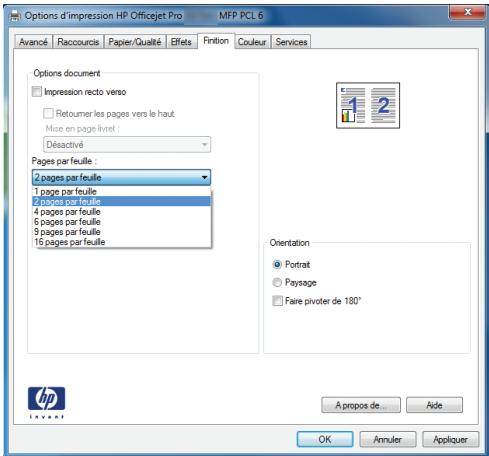Image resolution: width=489 pixels, height=456 pixels.
Task: Check Faire pivoter de 180° option
Action: coord(277,301)
